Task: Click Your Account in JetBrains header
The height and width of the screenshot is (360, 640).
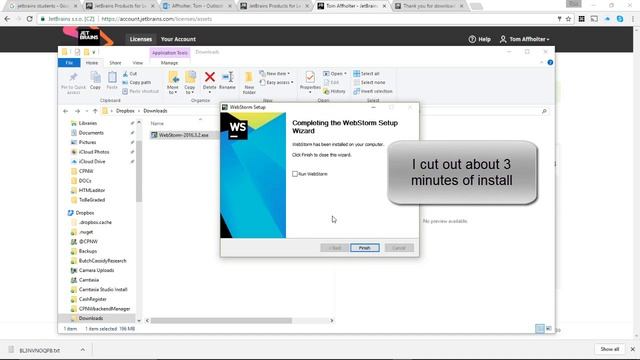Action: click(178, 39)
